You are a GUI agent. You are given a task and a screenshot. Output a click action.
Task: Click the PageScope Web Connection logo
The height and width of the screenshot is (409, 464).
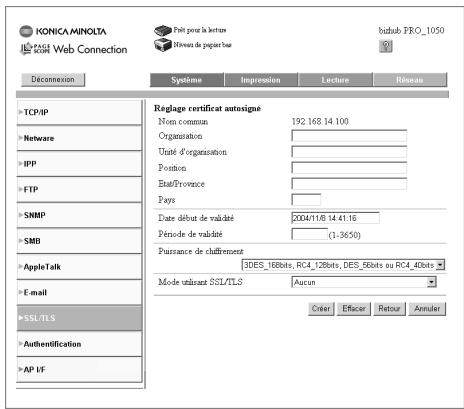tap(74, 49)
